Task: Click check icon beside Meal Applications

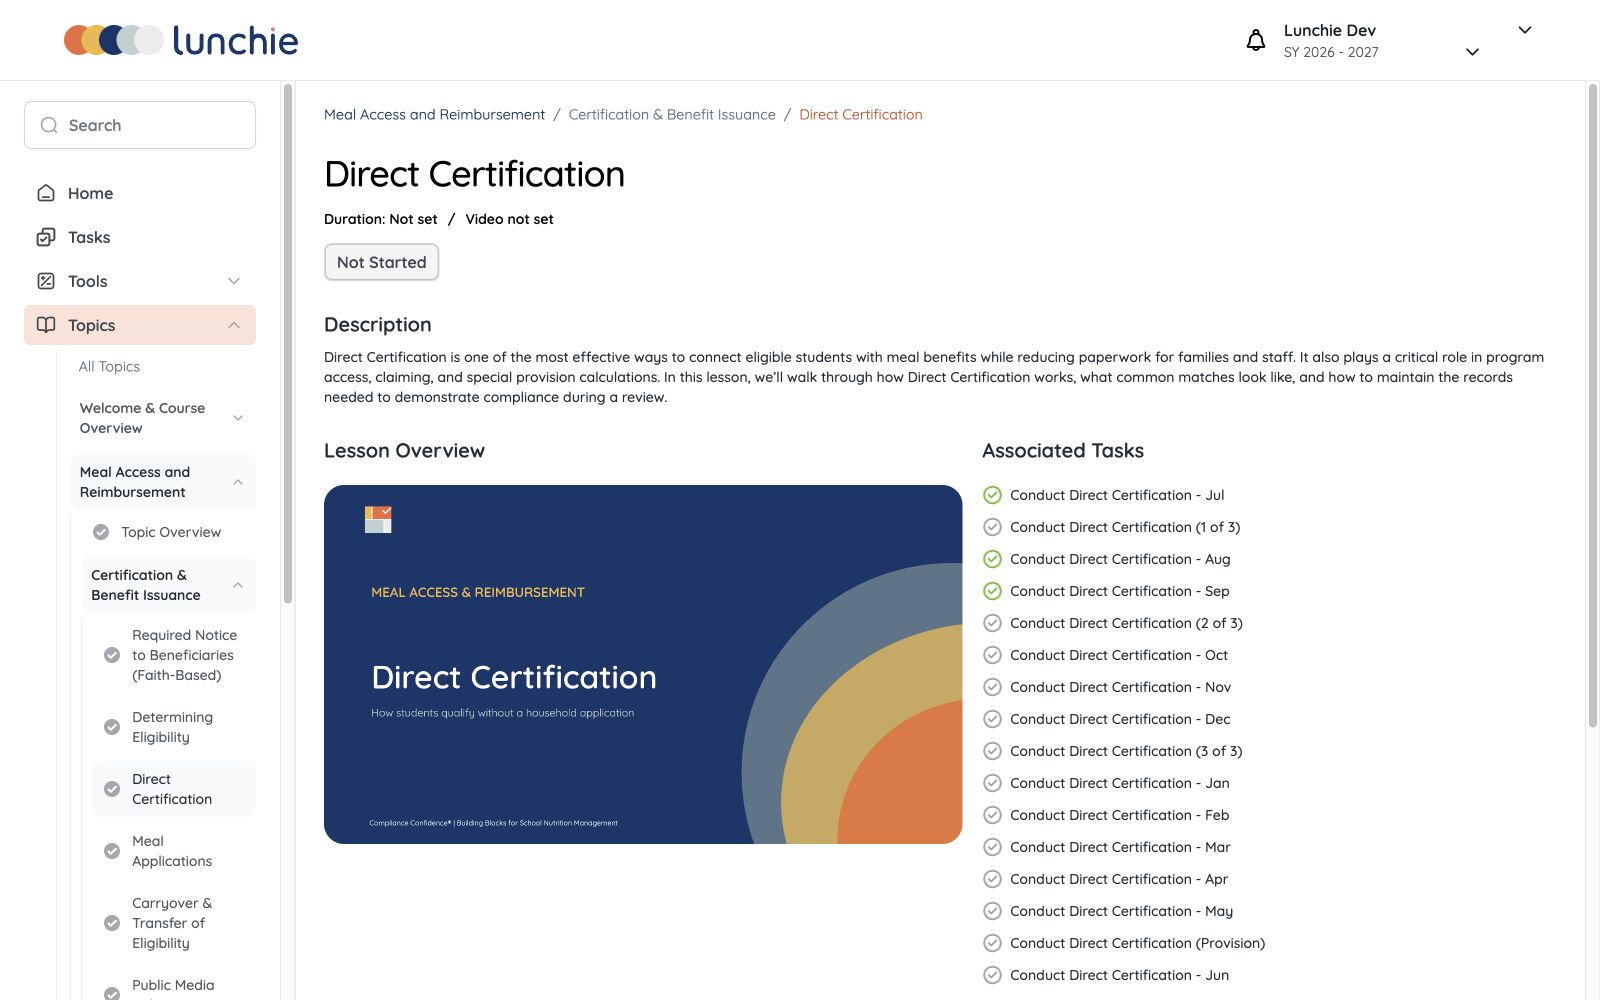Action: (112, 851)
